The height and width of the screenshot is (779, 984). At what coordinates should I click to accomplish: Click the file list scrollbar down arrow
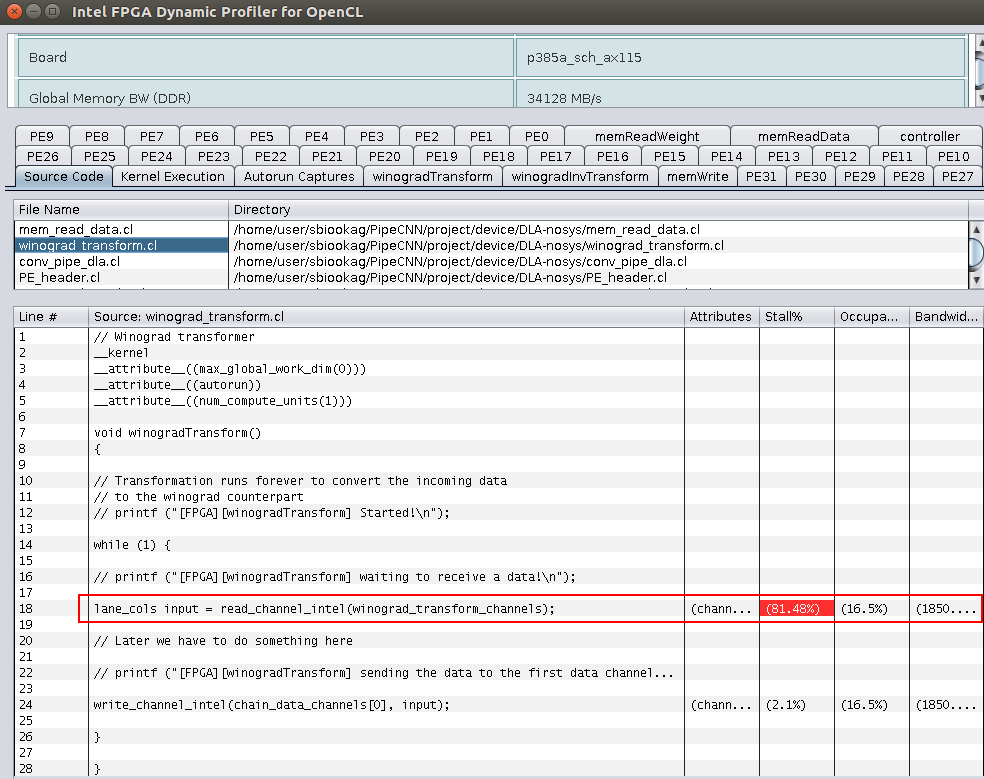pos(975,280)
